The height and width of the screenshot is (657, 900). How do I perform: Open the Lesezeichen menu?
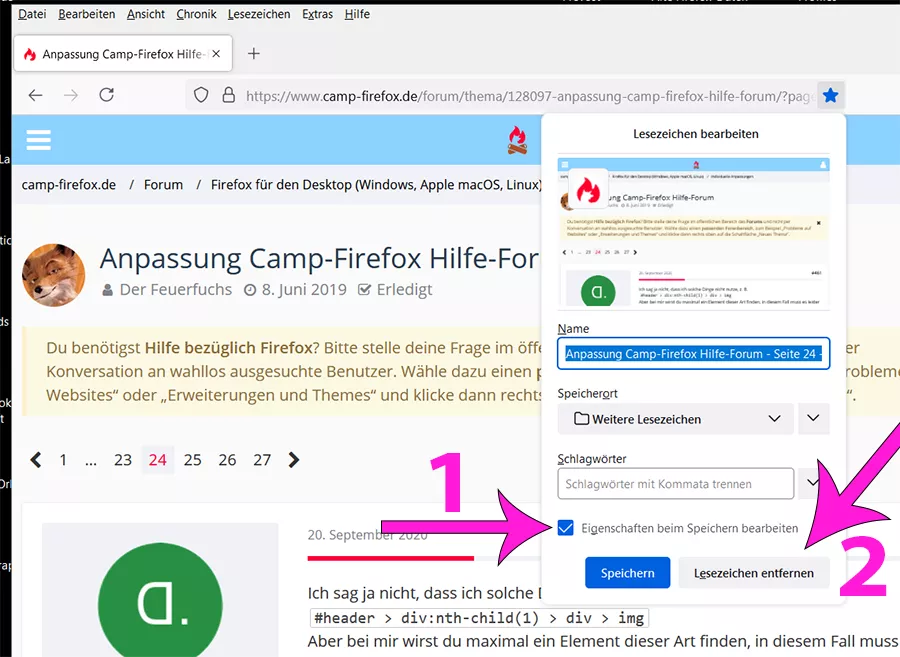click(x=259, y=14)
